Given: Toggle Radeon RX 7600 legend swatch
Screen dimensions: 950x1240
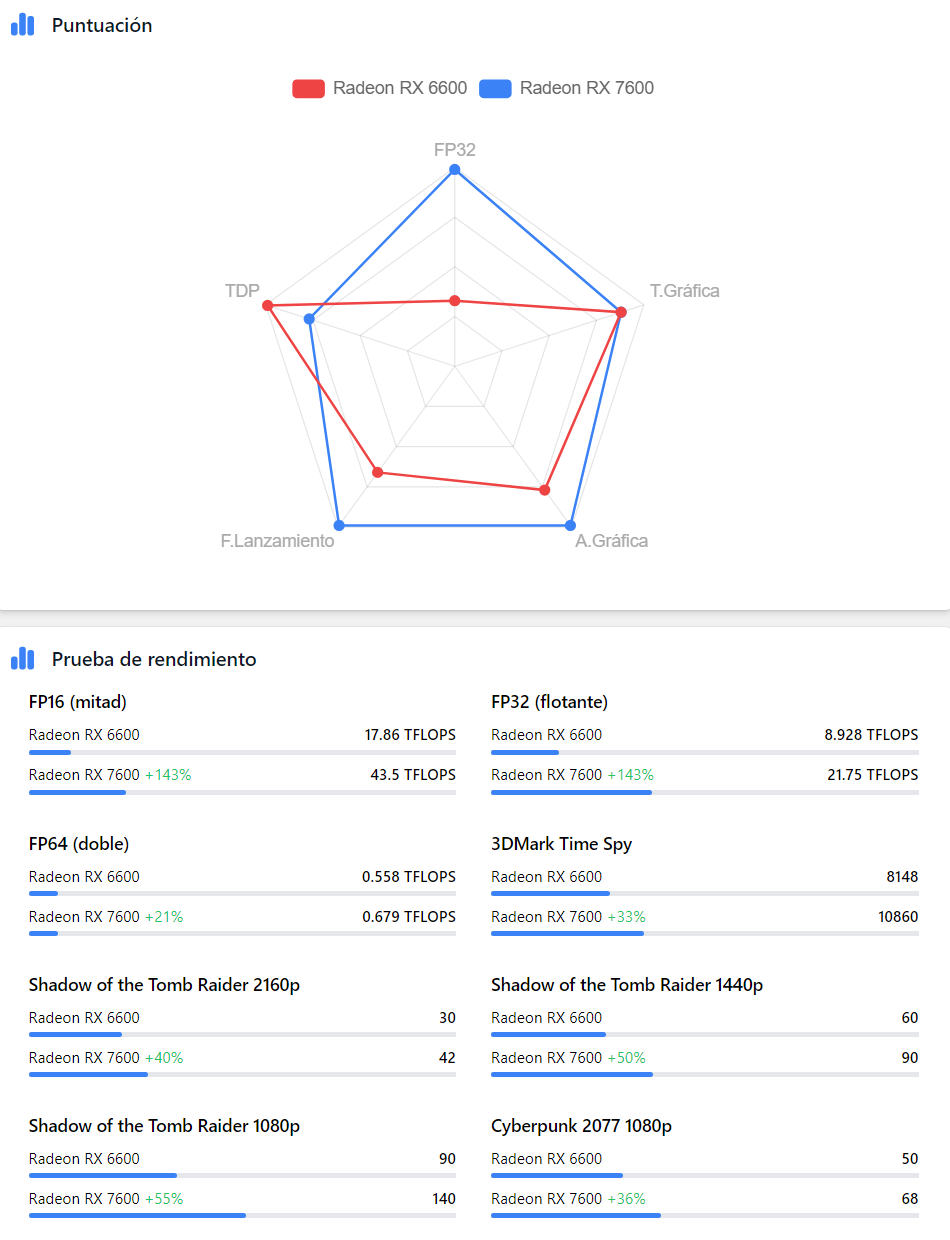Looking at the screenshot, I should [495, 88].
